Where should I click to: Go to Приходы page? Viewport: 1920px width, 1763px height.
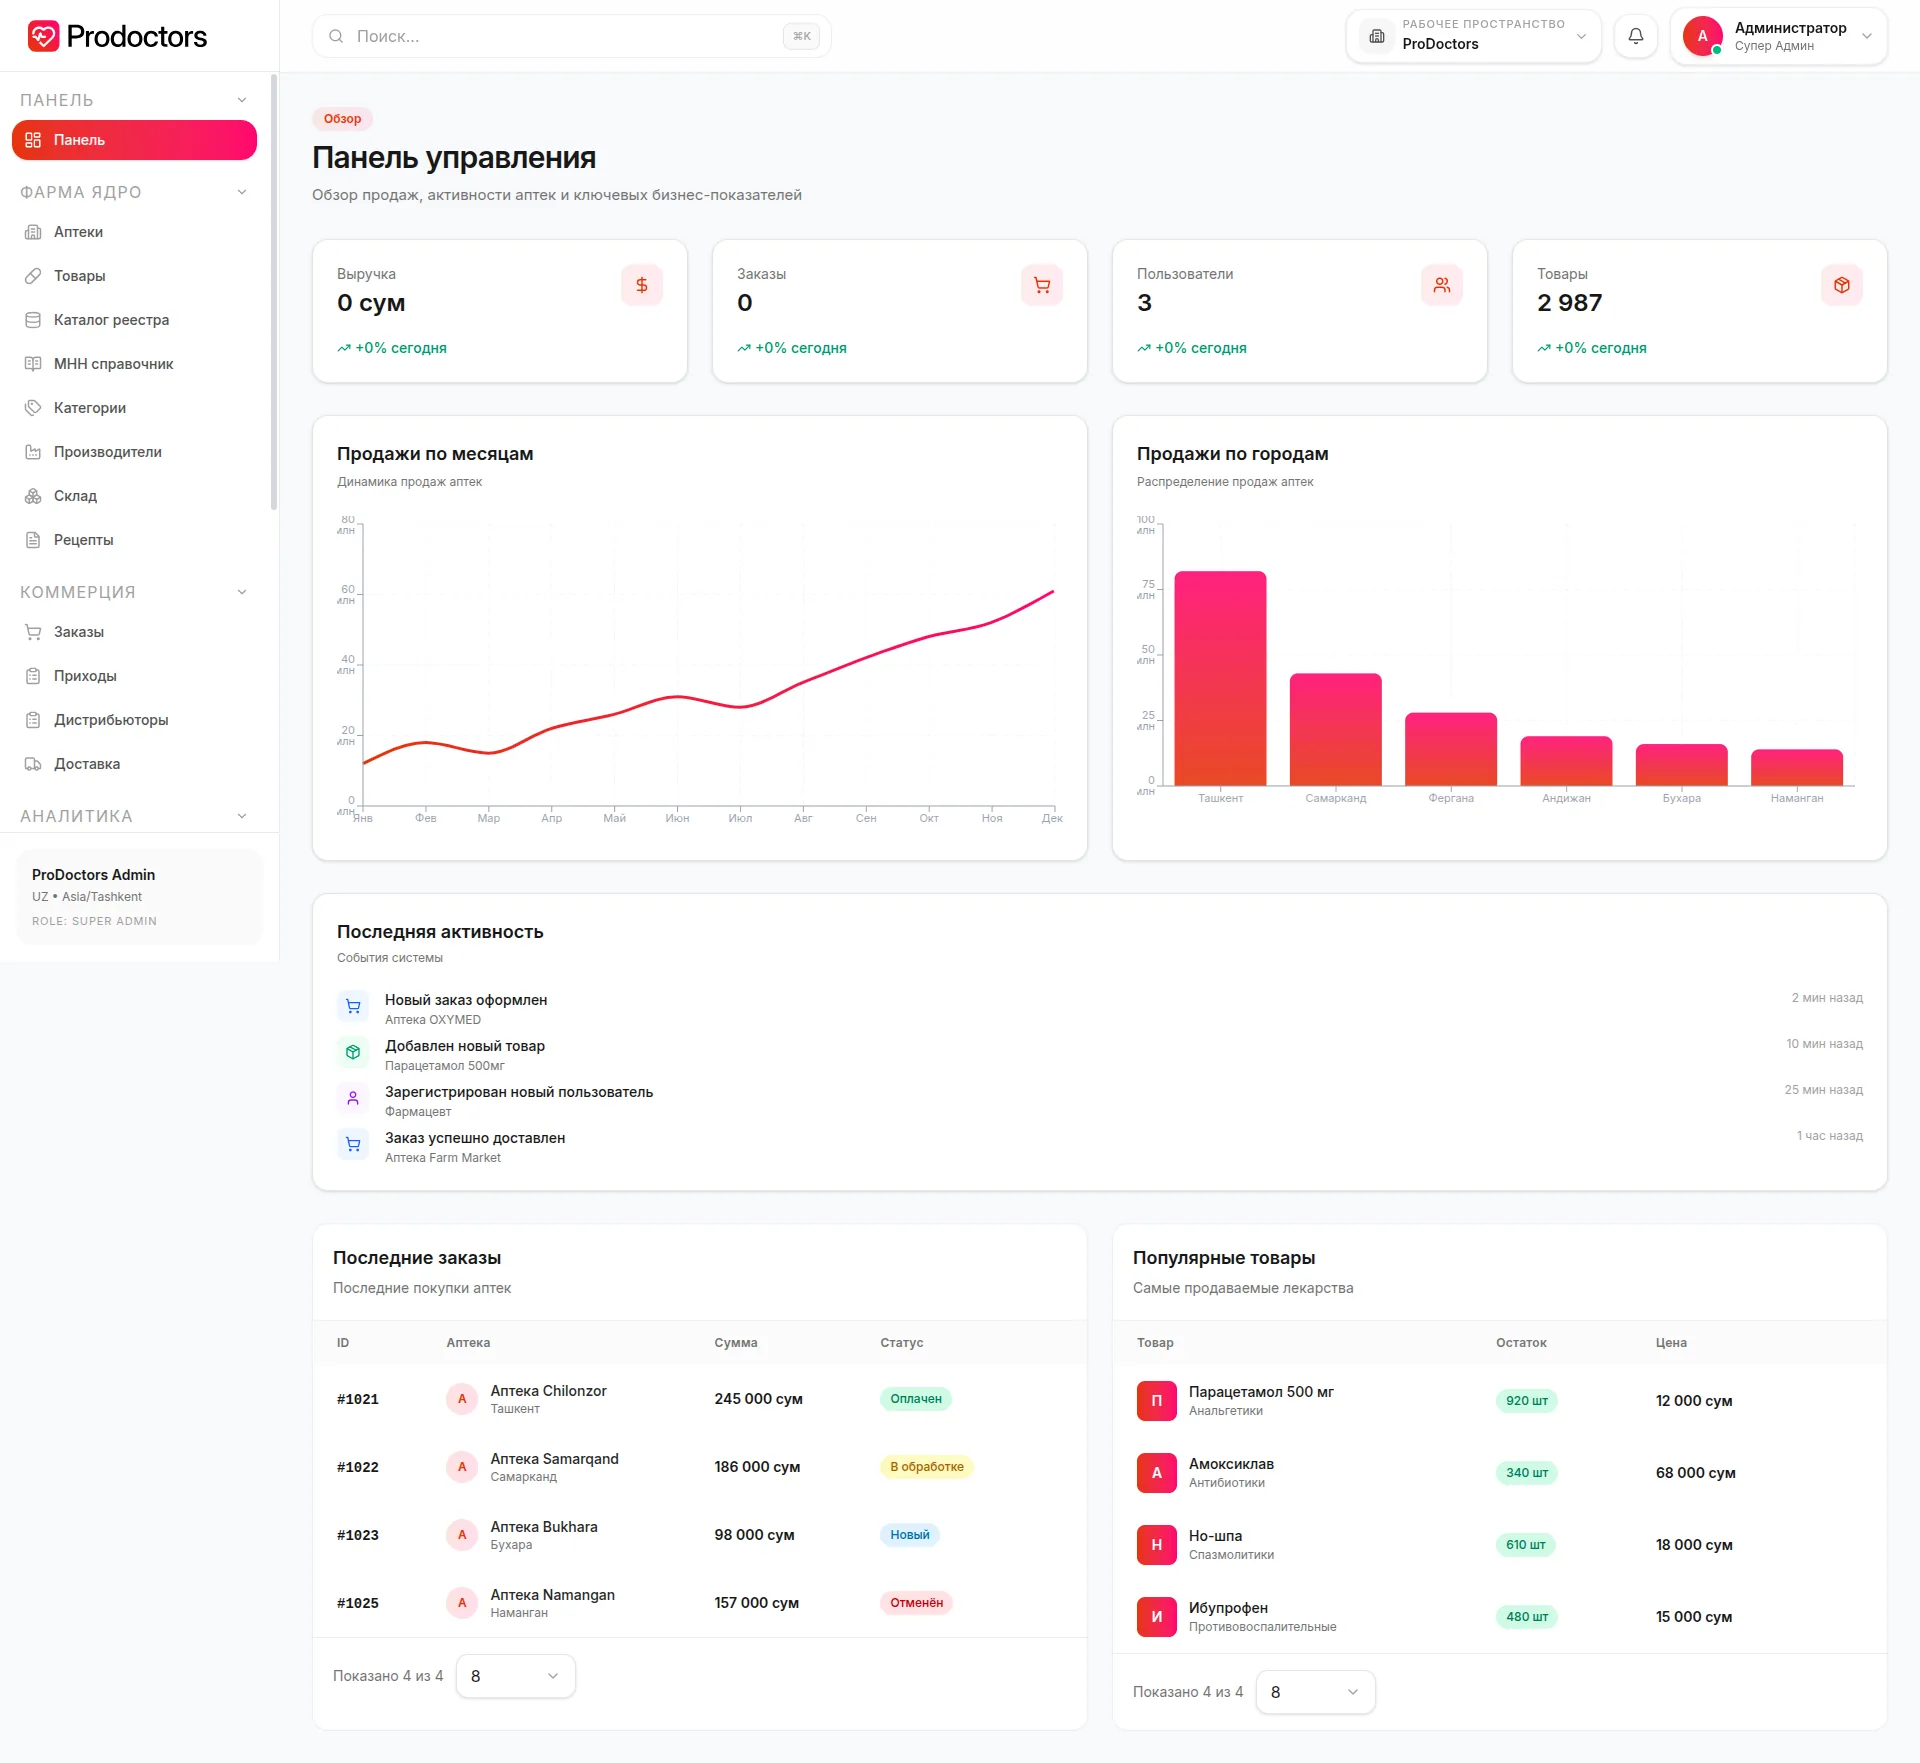pos(134,676)
